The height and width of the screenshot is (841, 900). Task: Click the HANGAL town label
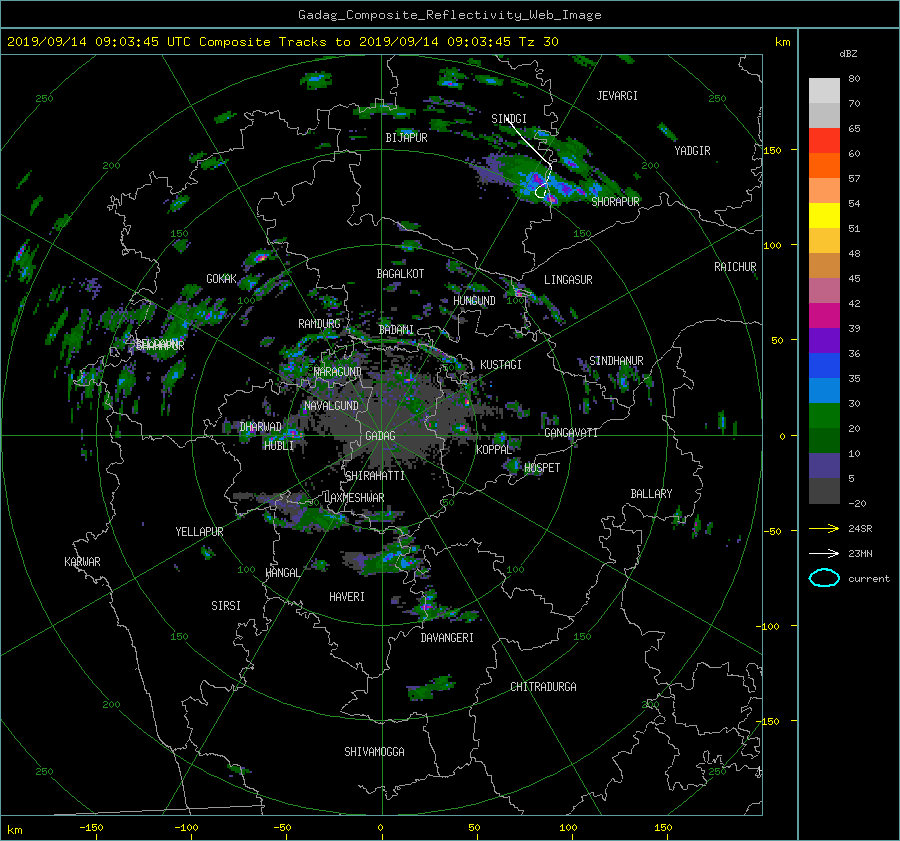[x=282, y=573]
